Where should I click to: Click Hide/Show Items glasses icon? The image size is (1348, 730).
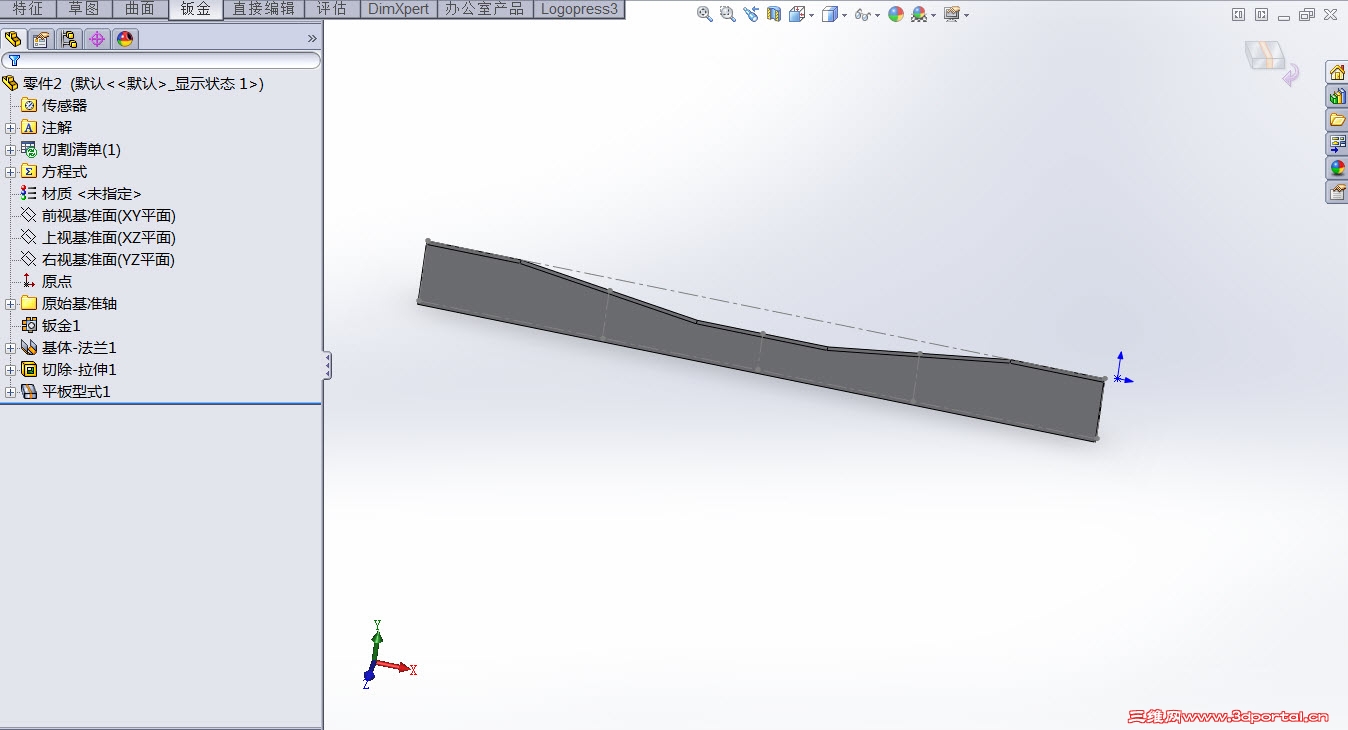[x=862, y=14]
